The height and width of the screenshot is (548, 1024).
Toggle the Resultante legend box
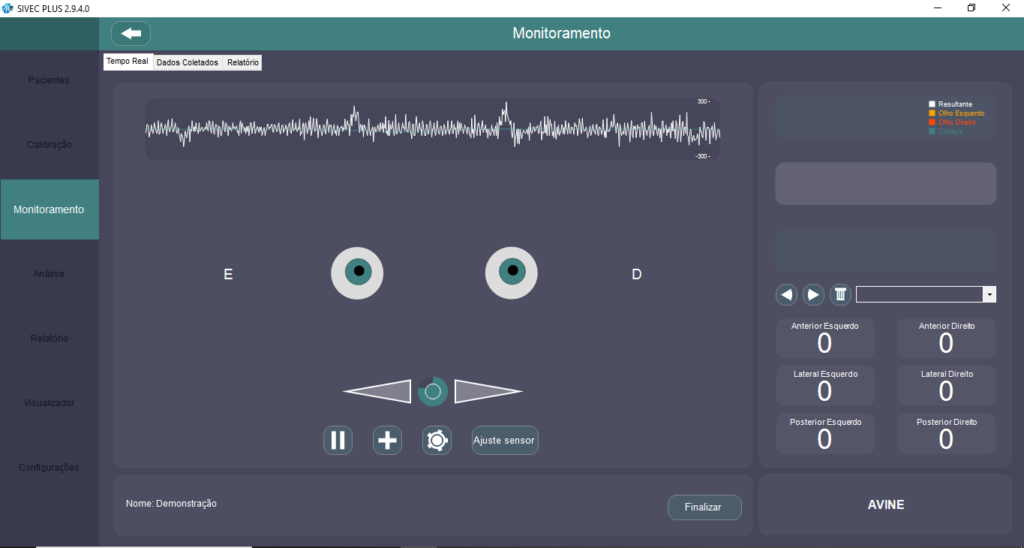click(932, 104)
